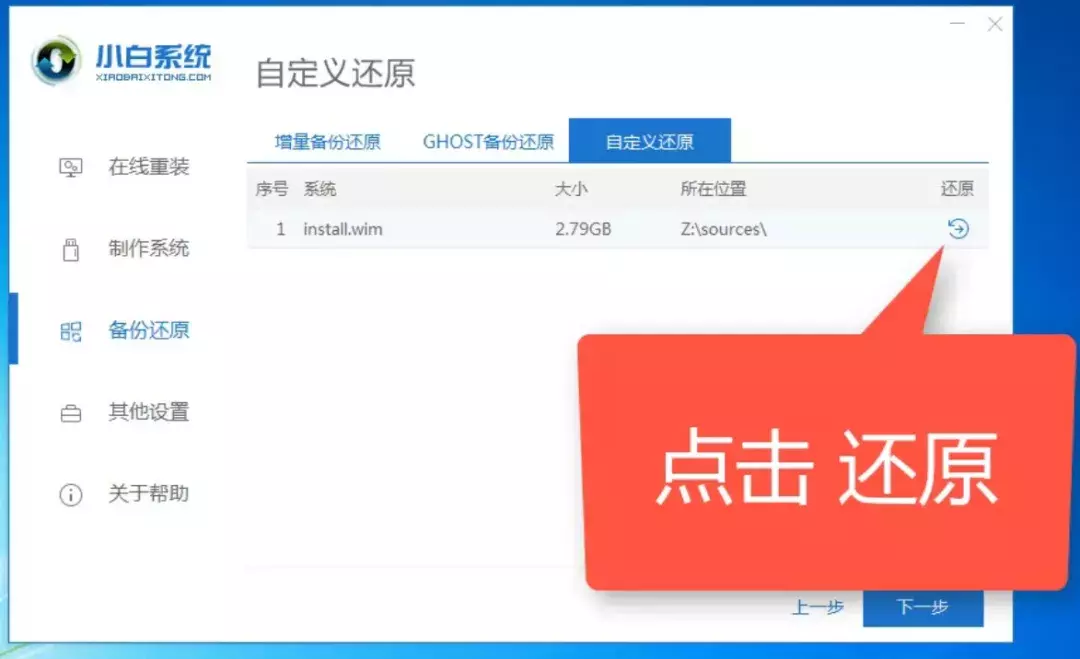The image size is (1080, 659).
Task: Click the restore icon for install.wim
Action: pyautogui.click(x=957, y=229)
